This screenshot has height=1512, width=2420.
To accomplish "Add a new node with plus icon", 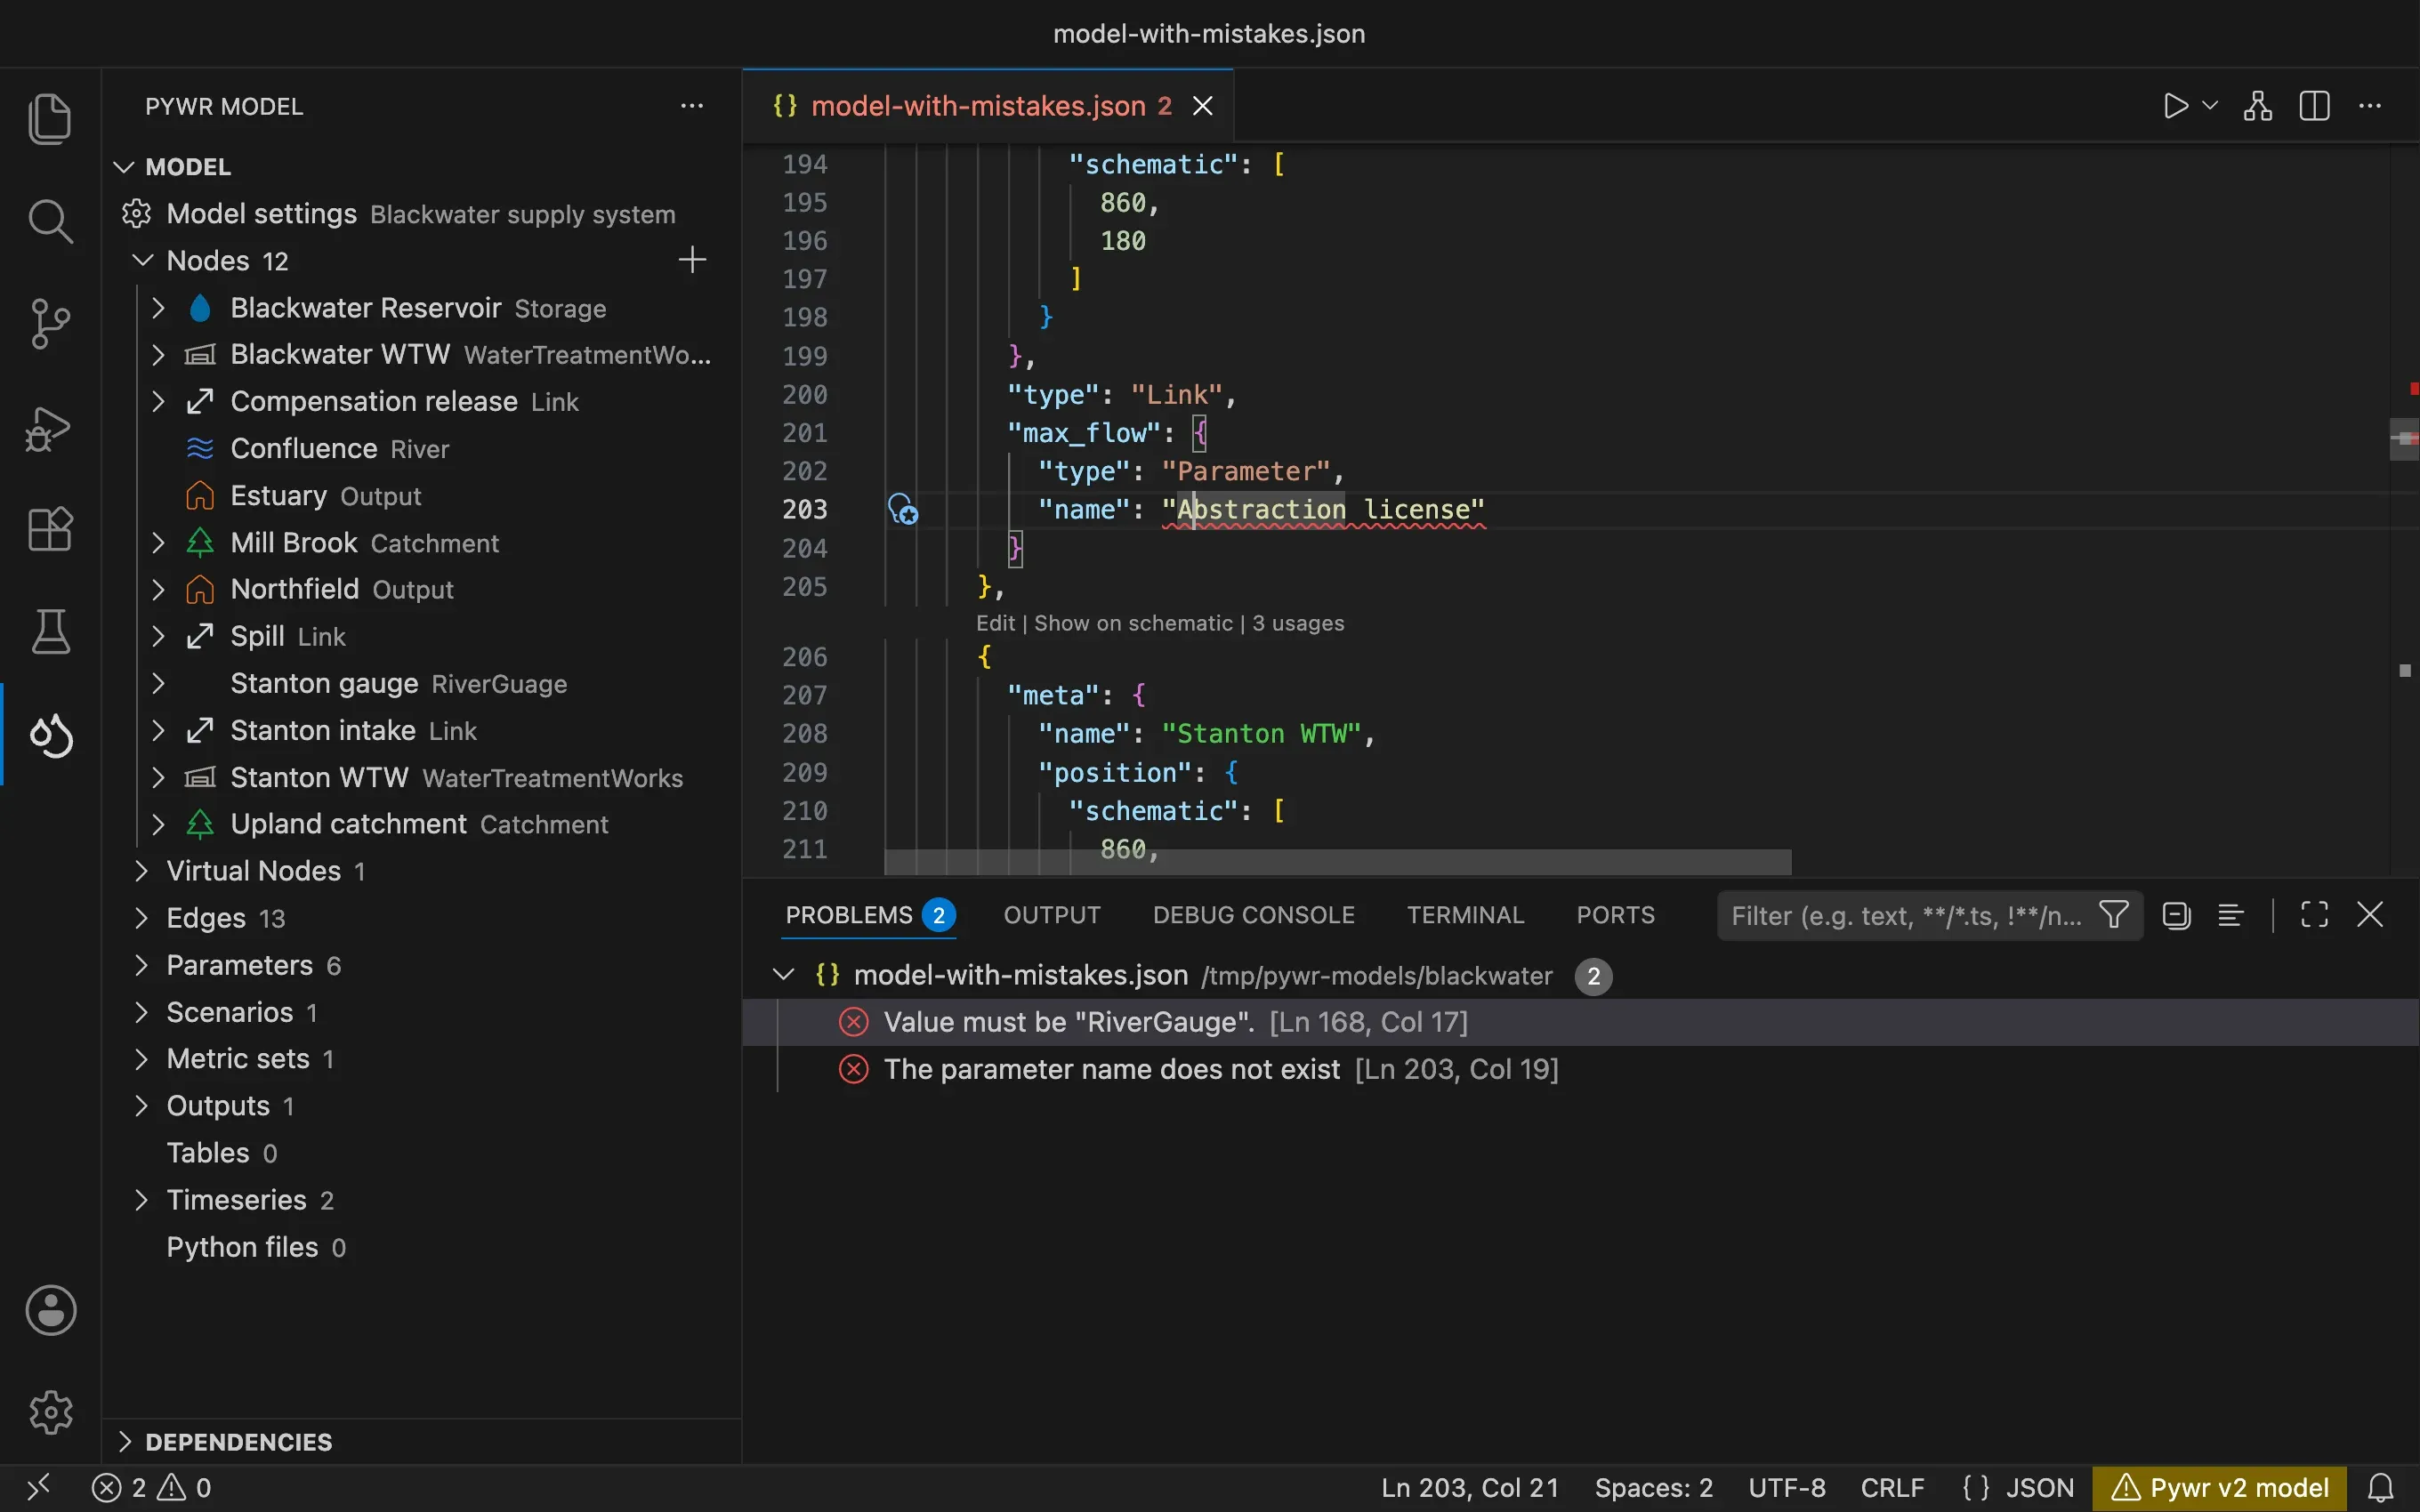I will click(x=692, y=260).
